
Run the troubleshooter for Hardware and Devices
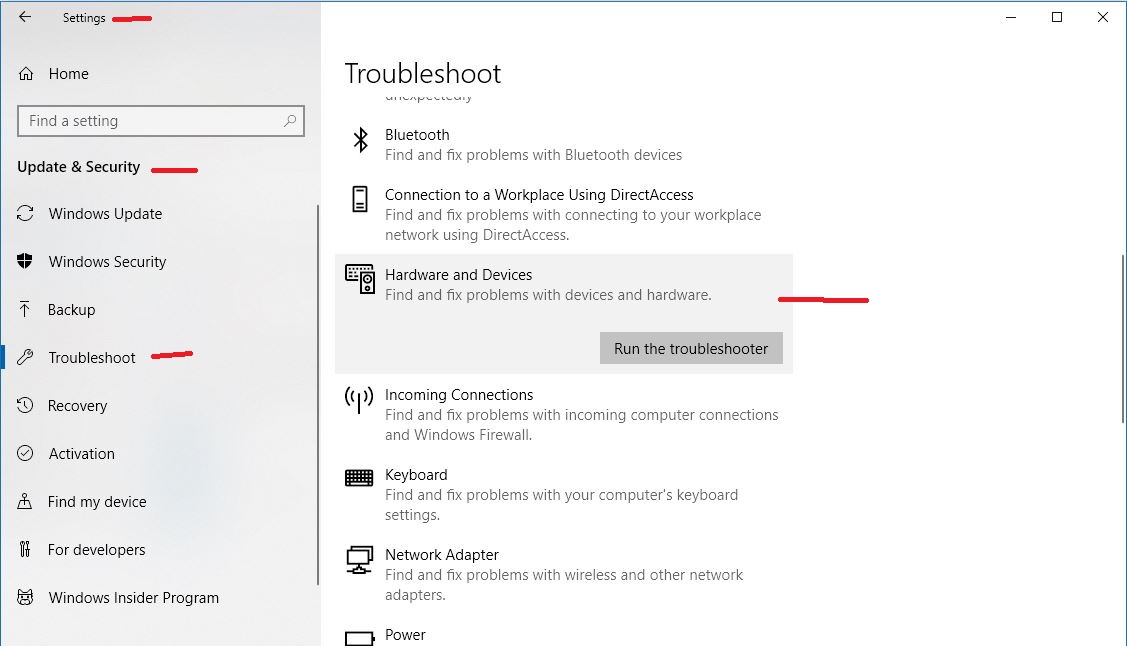coord(691,348)
